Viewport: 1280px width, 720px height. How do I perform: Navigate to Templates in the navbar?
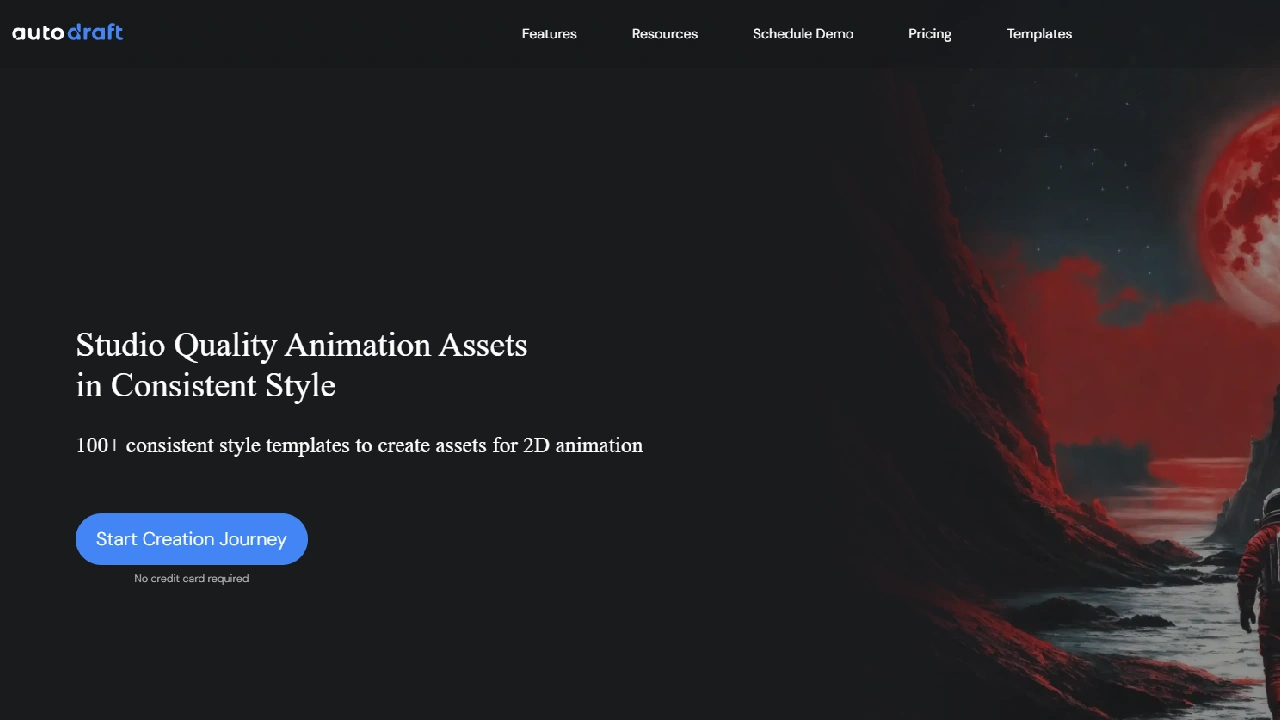pos(1039,34)
